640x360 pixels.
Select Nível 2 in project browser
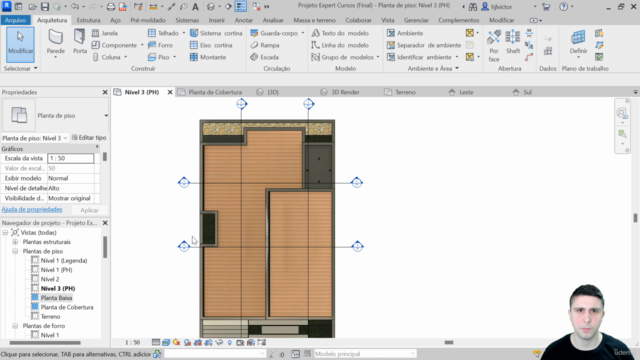(50, 279)
